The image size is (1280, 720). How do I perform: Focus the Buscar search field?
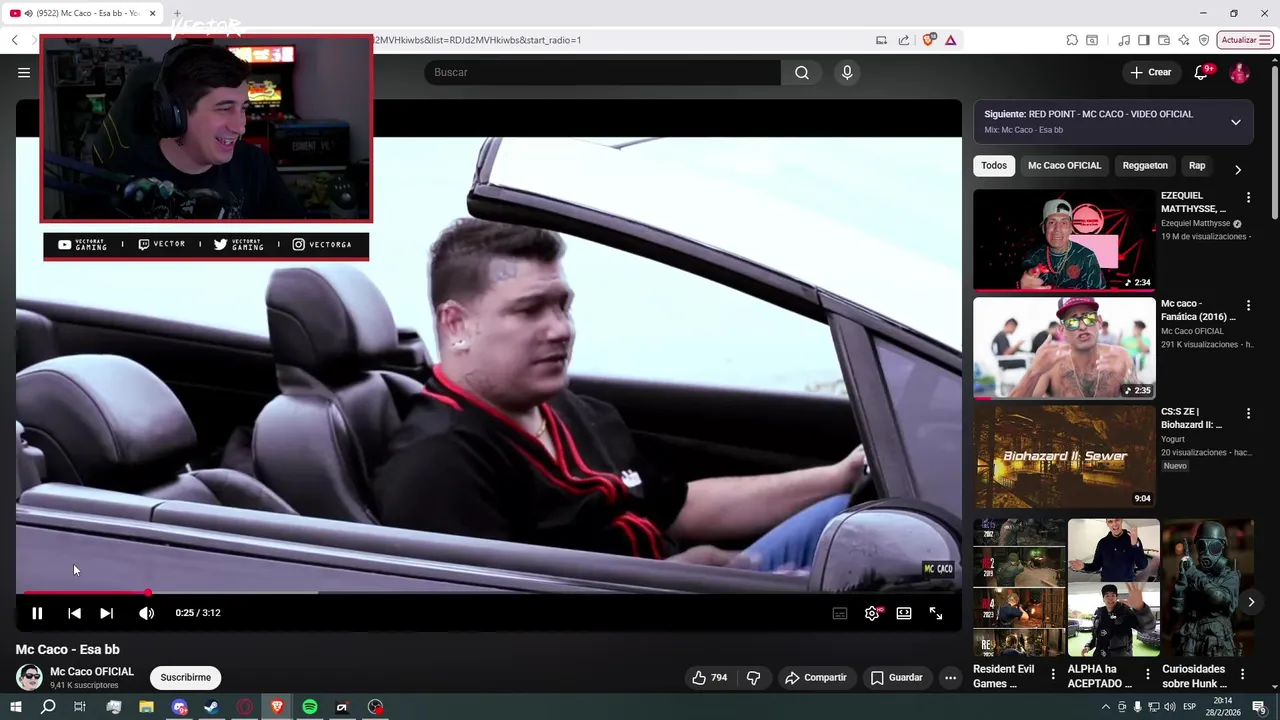[602, 72]
